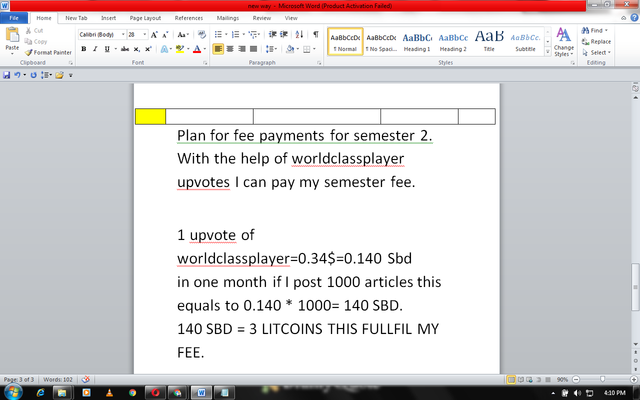Expand the Styles gallery More arrow

coord(548,52)
